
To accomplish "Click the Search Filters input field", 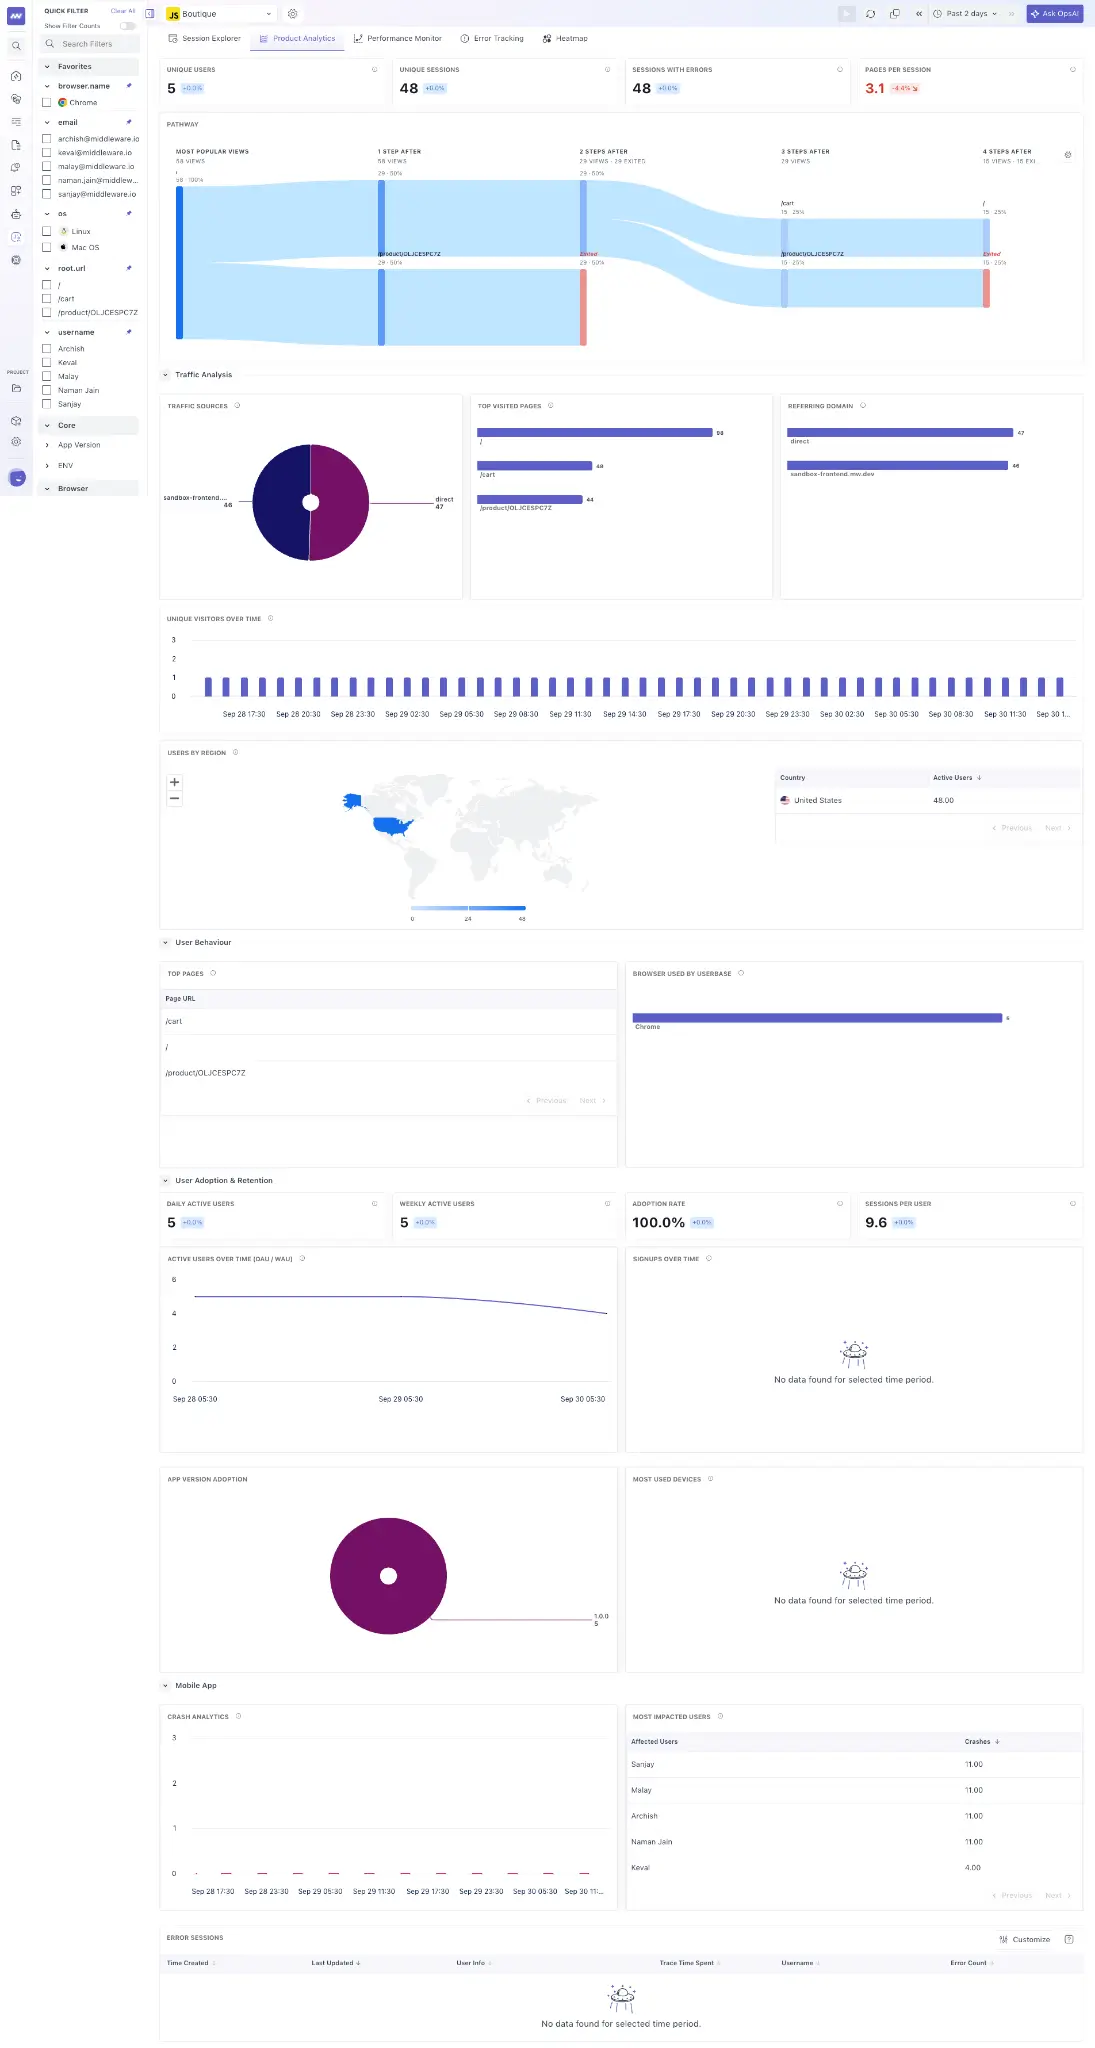I will coord(89,44).
